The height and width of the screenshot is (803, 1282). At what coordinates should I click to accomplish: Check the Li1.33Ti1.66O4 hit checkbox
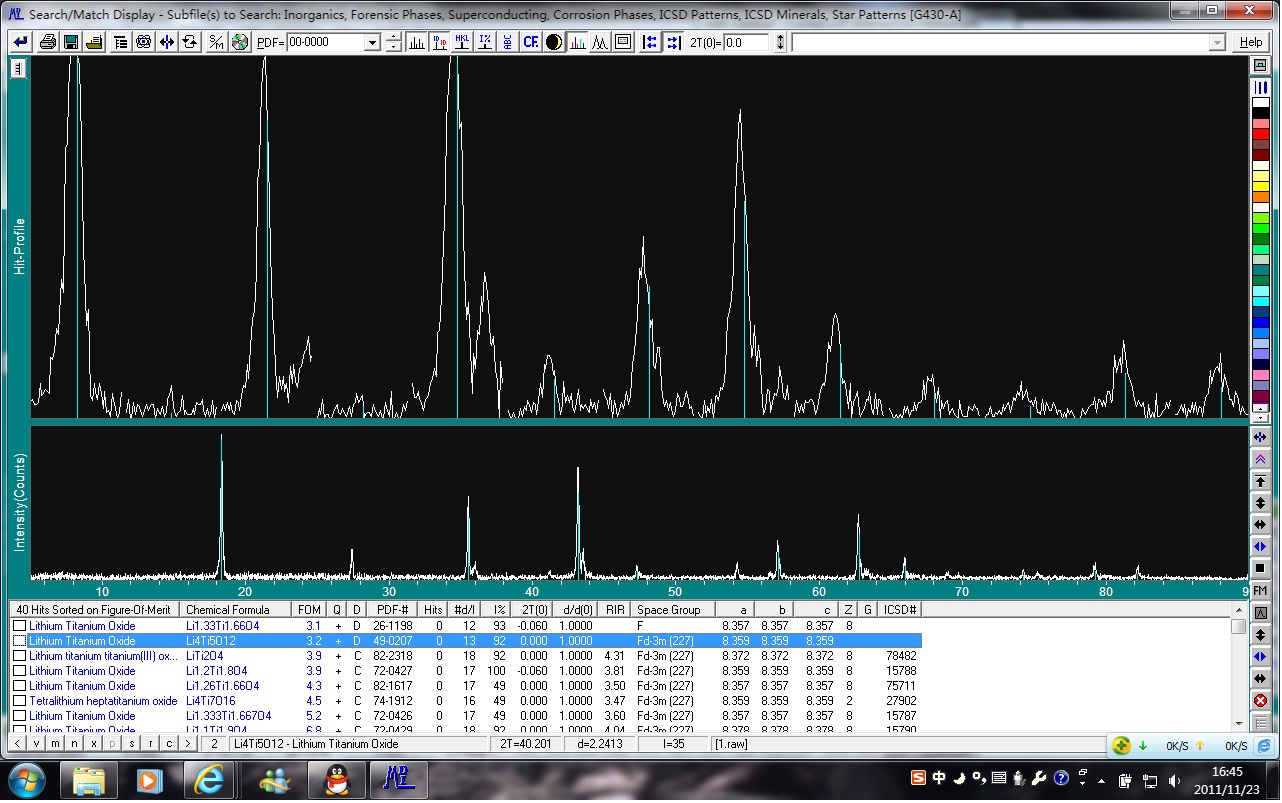[19, 626]
